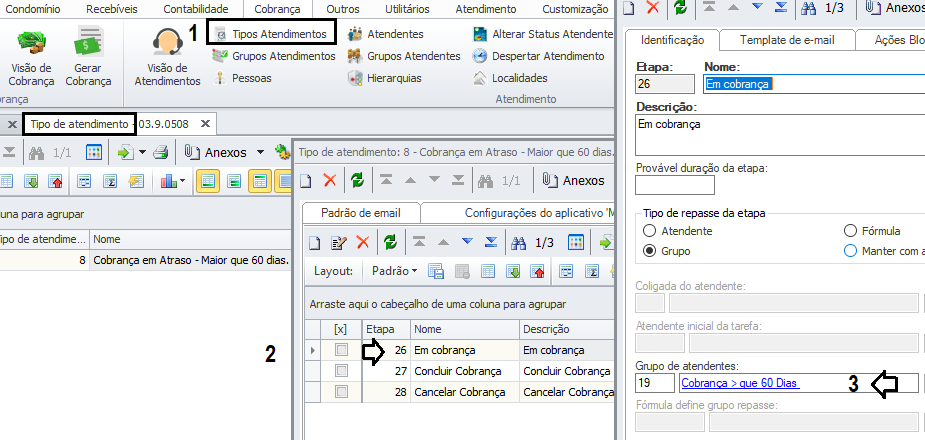
Task: Check the box for row 27 Concluir Cobrança
Action: point(341,371)
